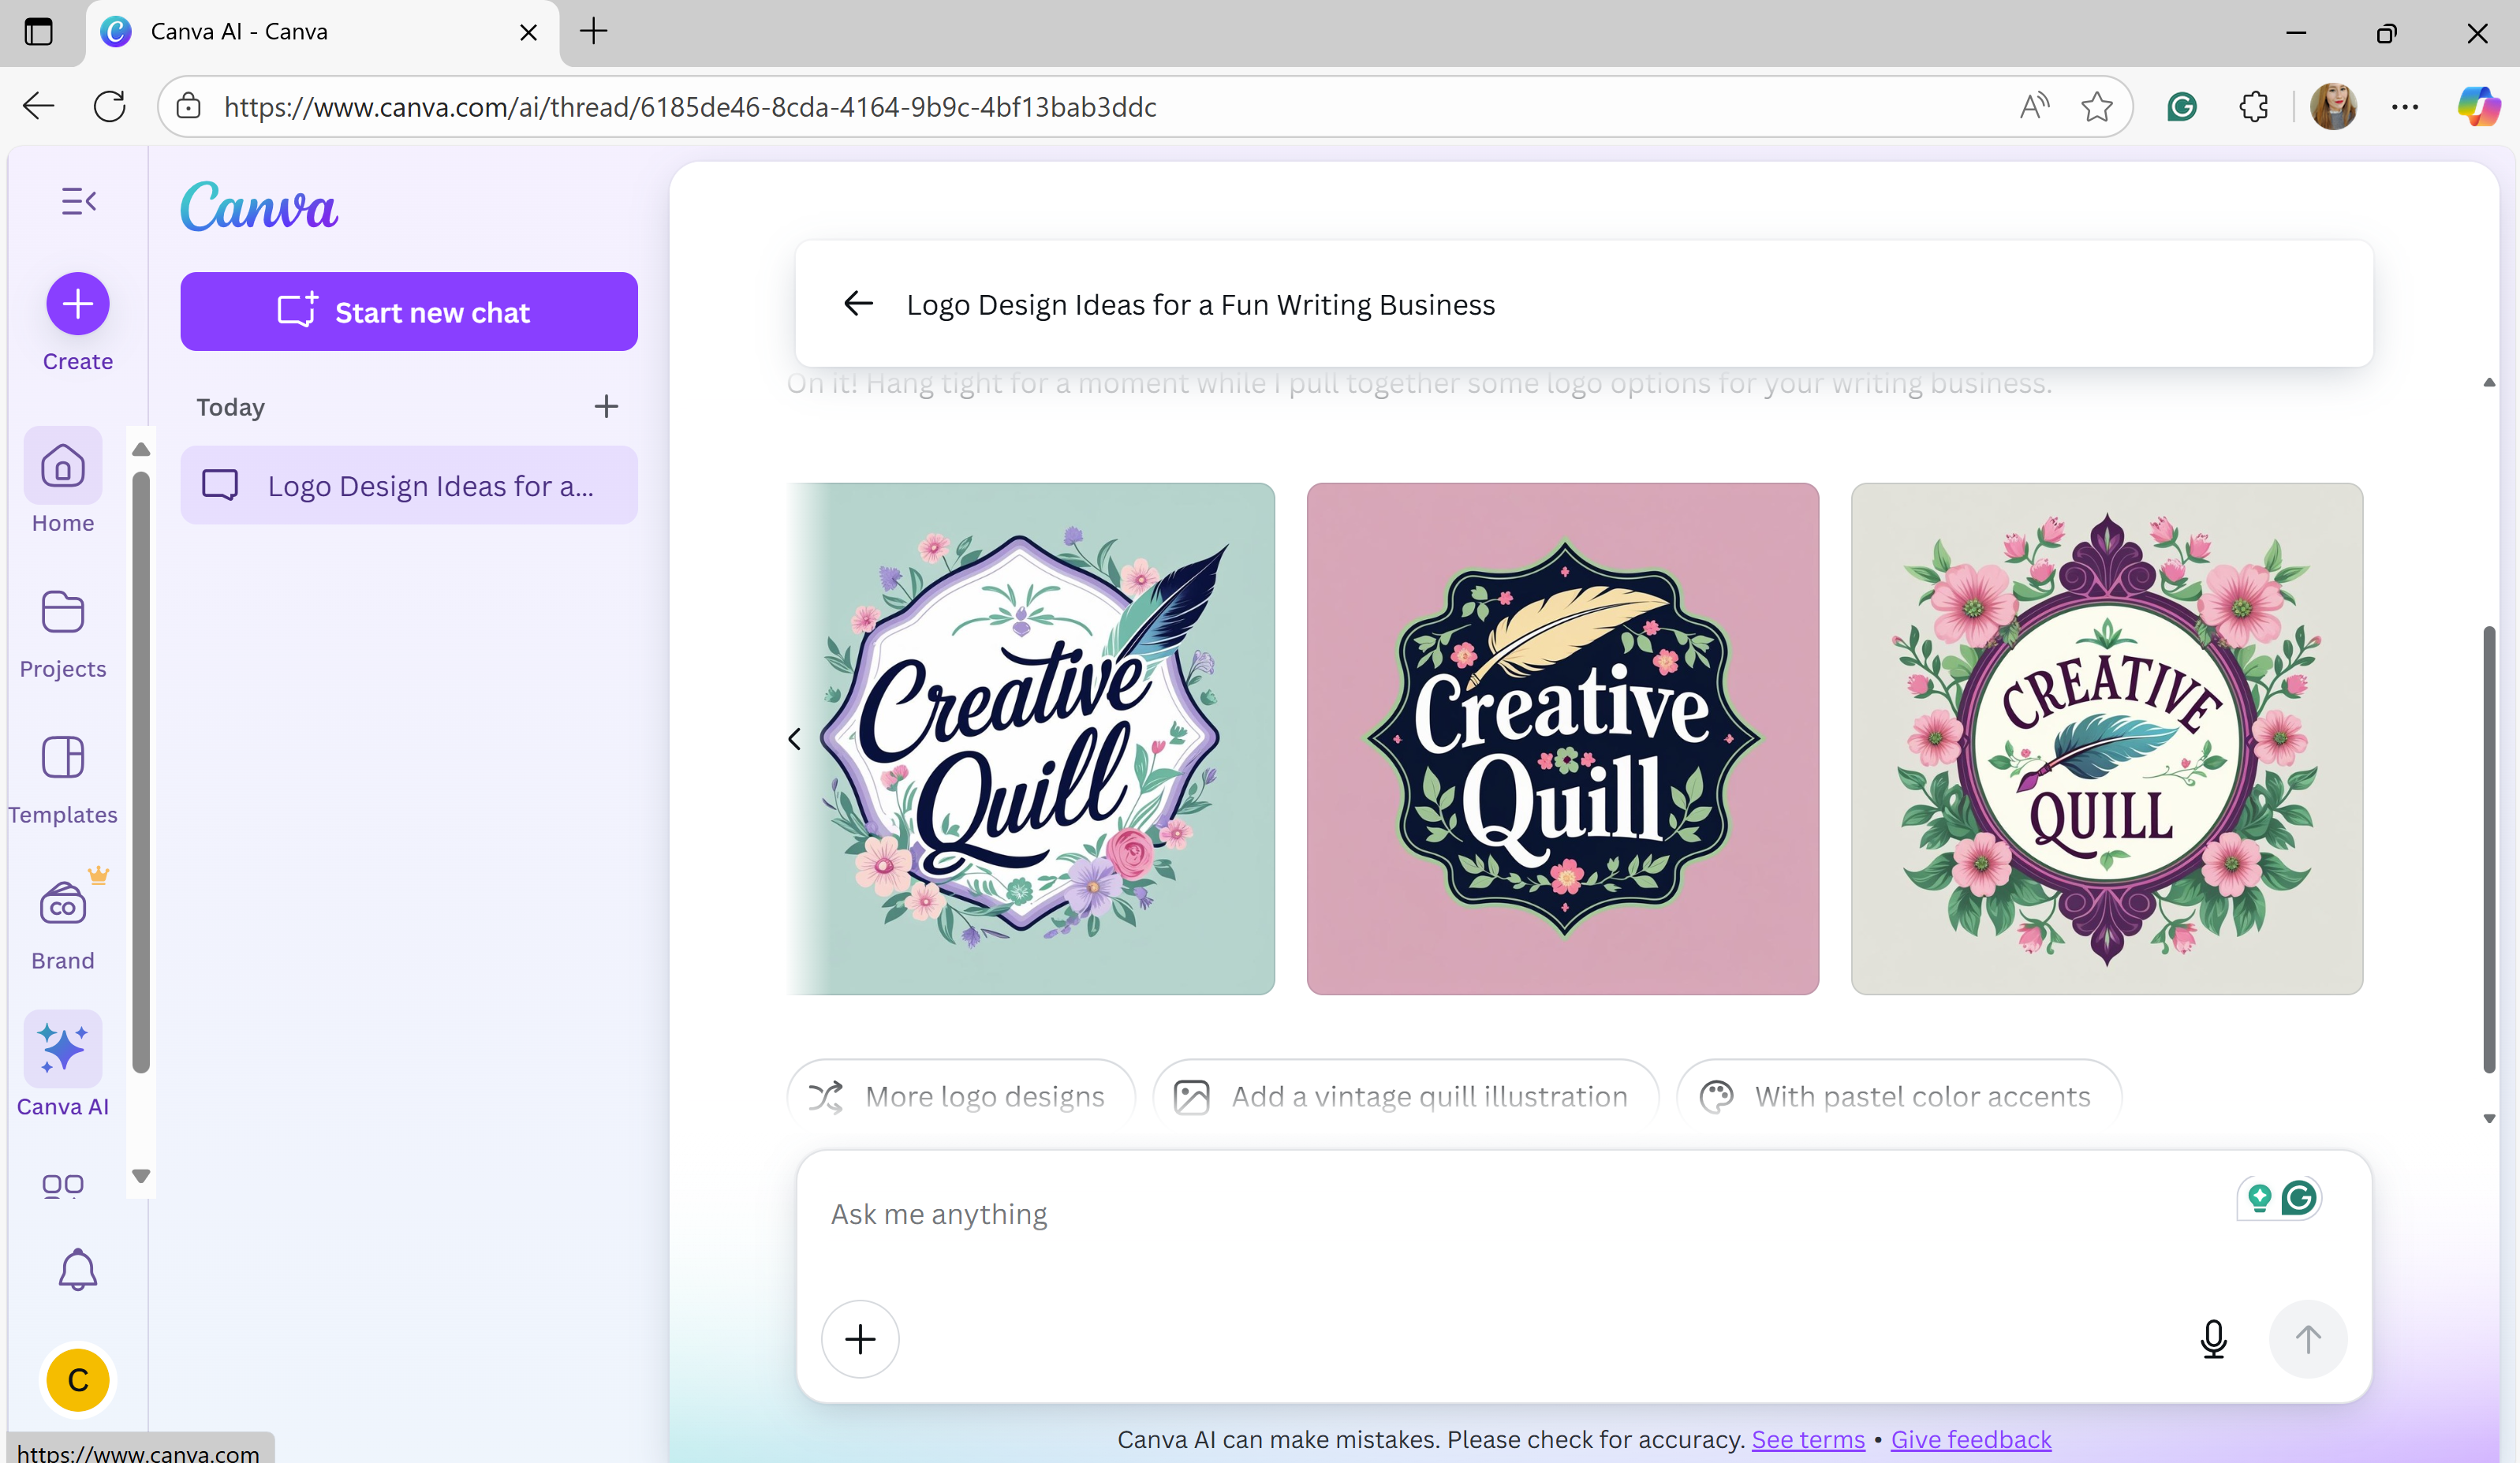Screen dimensions: 2520x1463
Task: Click the plus icon to attach content
Action: pyautogui.click(x=860, y=1339)
